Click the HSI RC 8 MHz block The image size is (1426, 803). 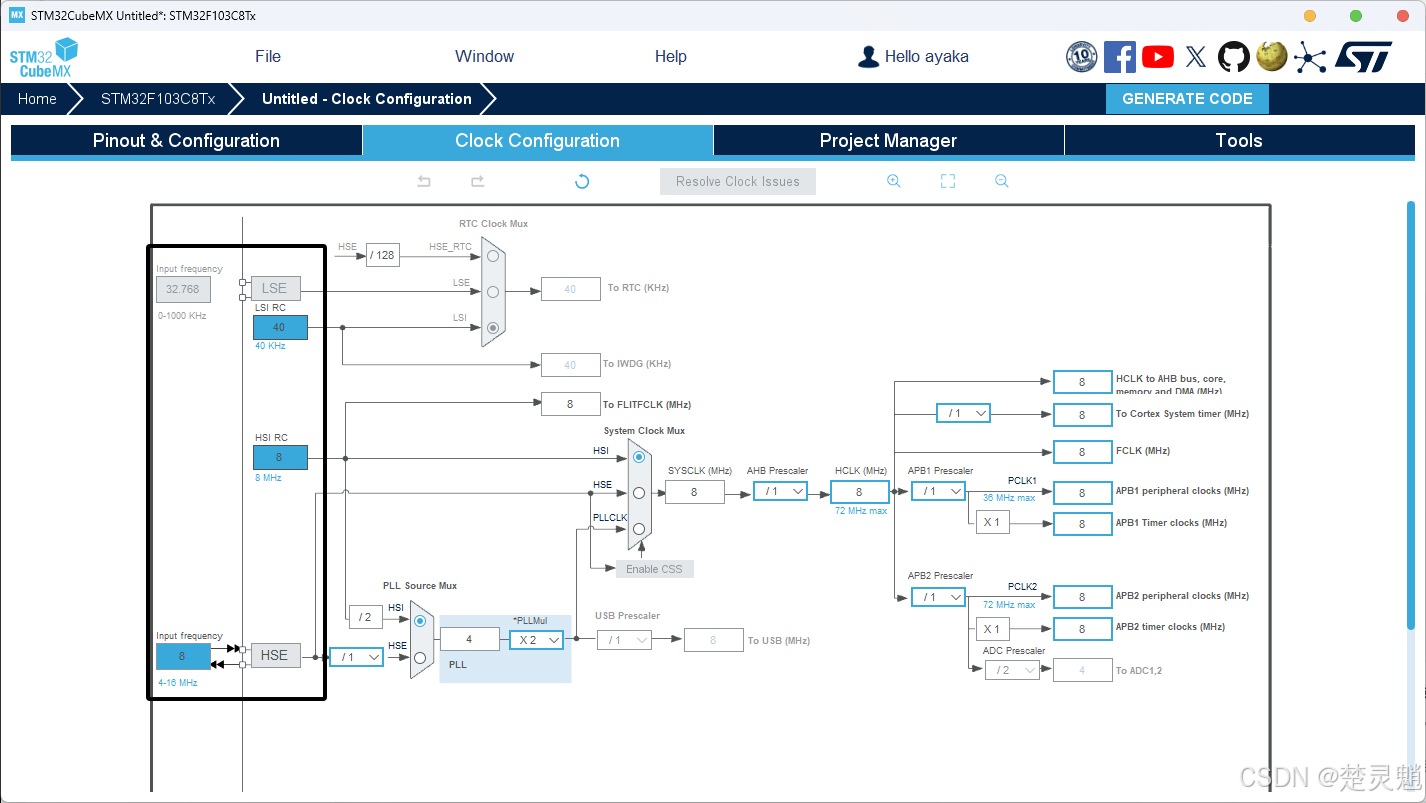point(280,457)
